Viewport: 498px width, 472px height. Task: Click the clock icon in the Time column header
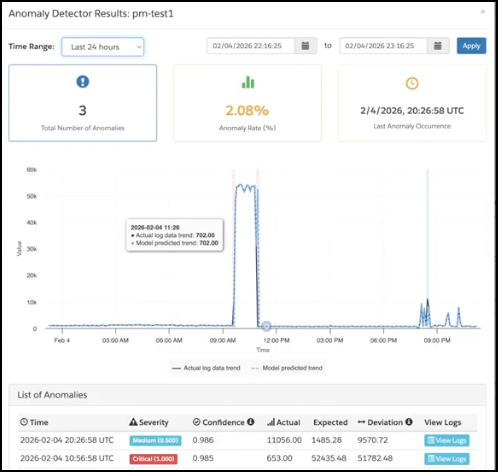tap(24, 422)
